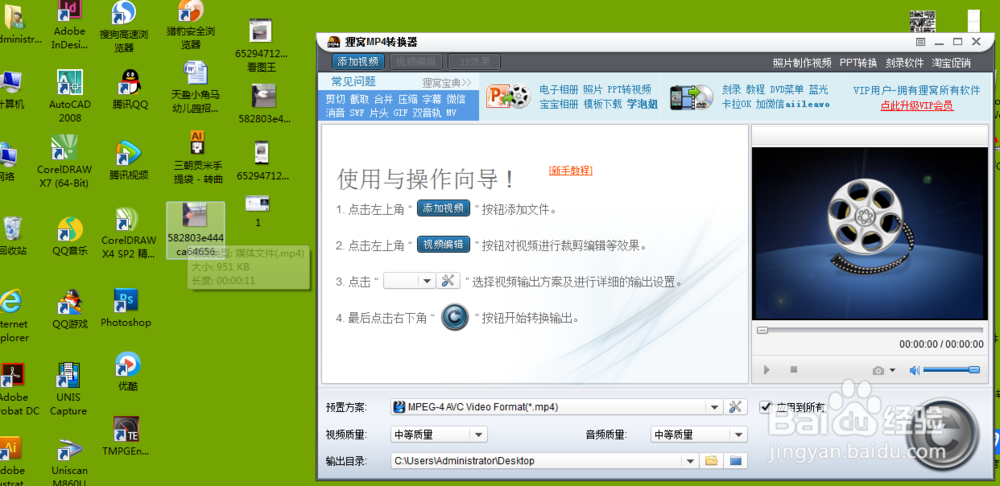Screen dimensions: 1000x486
Task: Click the 添加视频 toolbar button
Action: [358, 62]
